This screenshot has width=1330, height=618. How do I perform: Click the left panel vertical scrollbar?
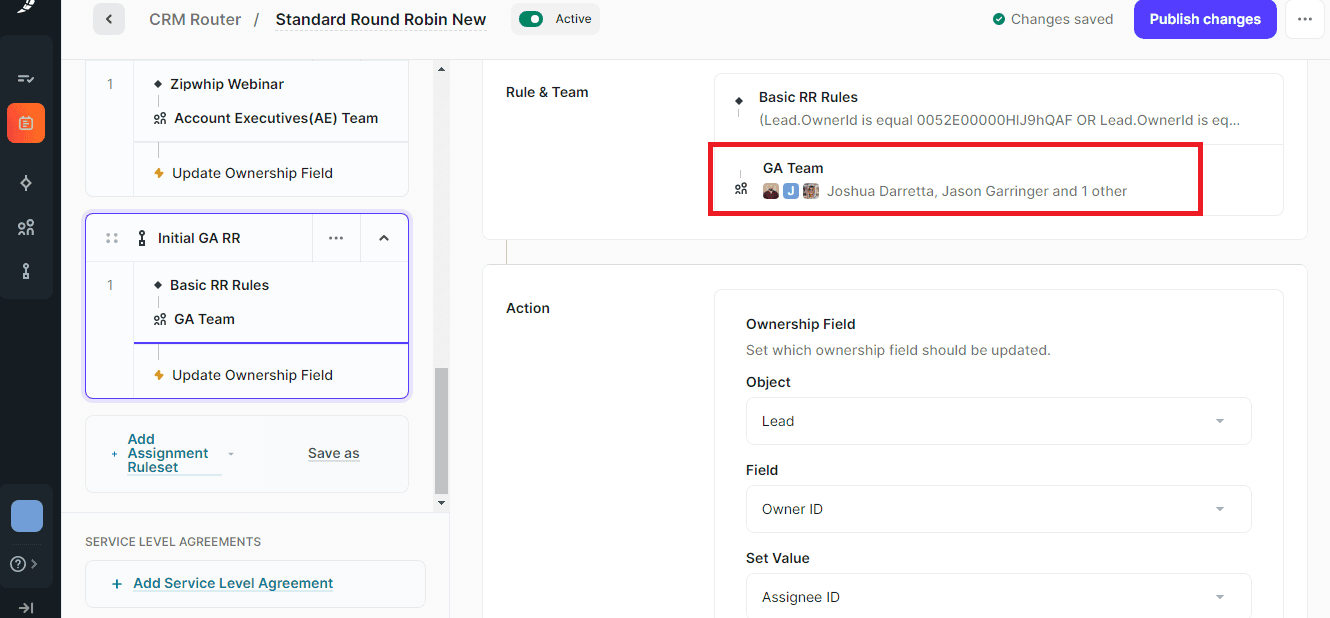[x=441, y=430]
